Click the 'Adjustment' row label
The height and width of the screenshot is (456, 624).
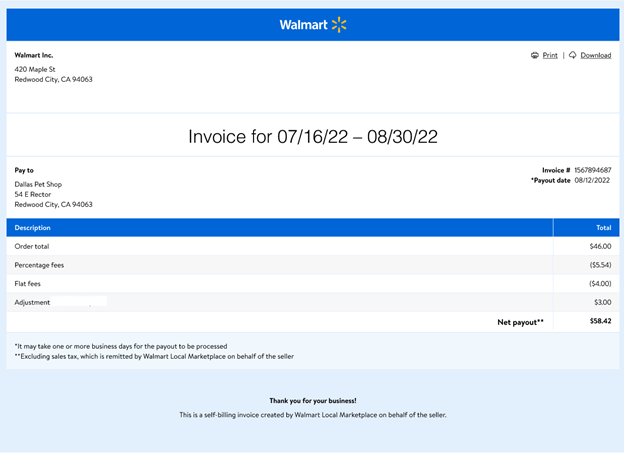click(x=32, y=302)
